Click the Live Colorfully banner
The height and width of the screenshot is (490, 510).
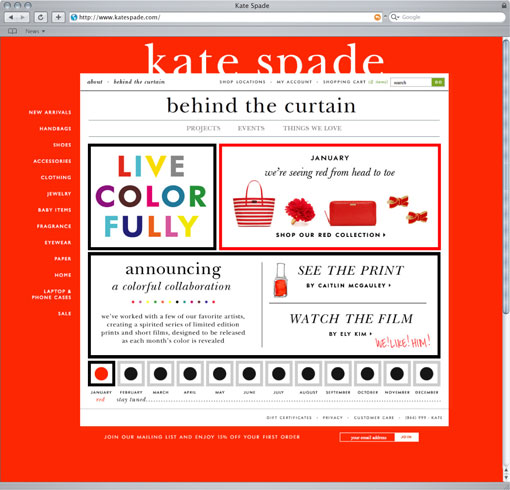[x=152, y=197]
